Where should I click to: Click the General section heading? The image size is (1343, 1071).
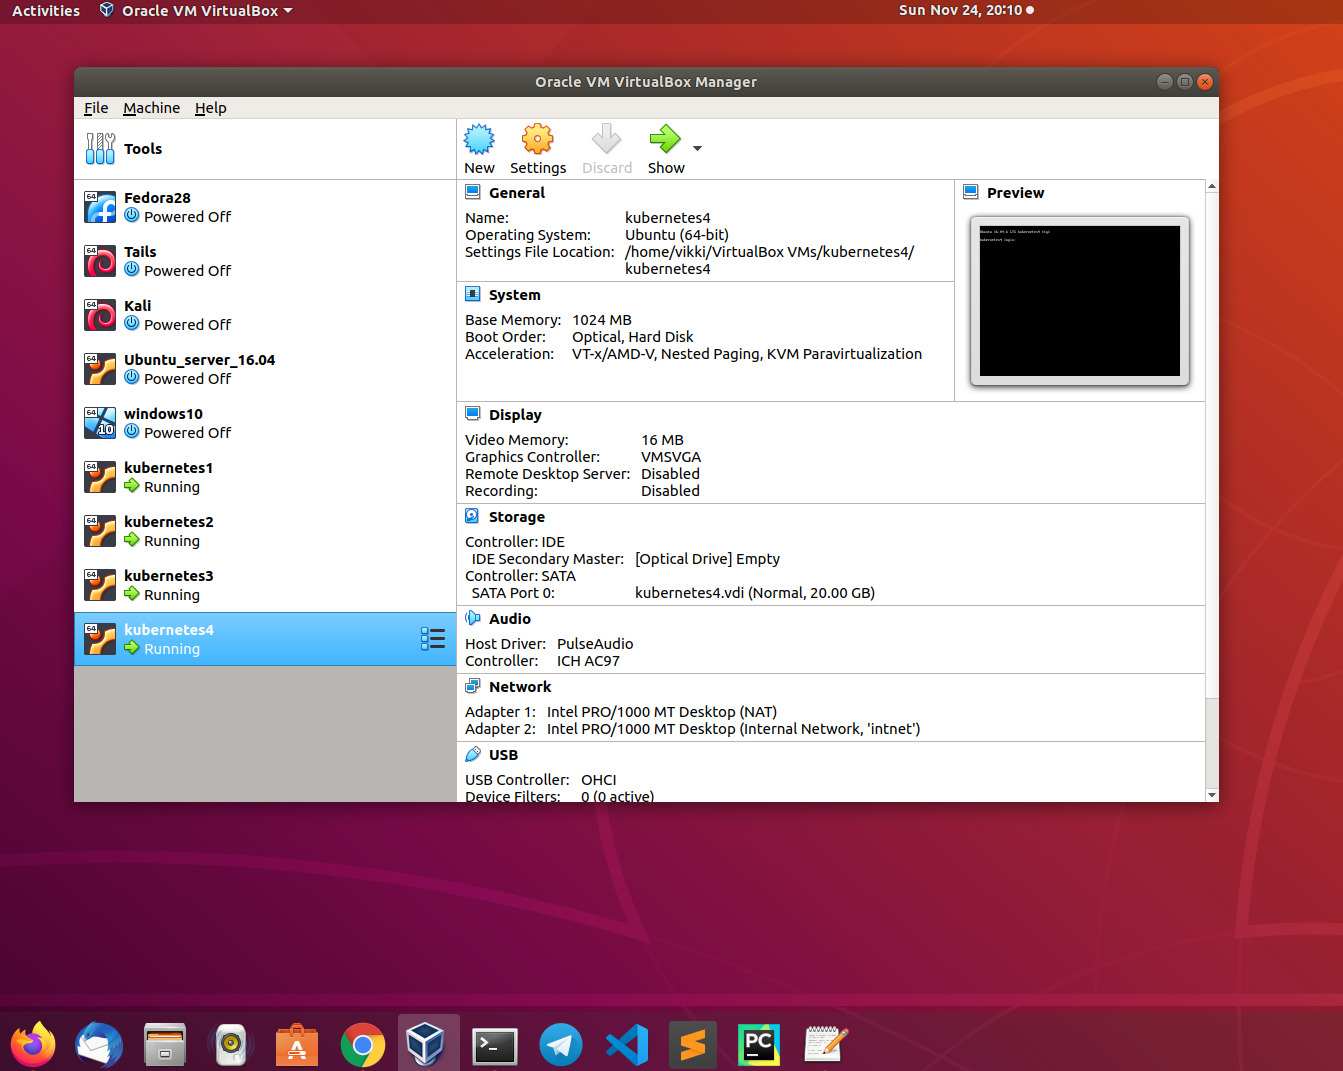[517, 193]
